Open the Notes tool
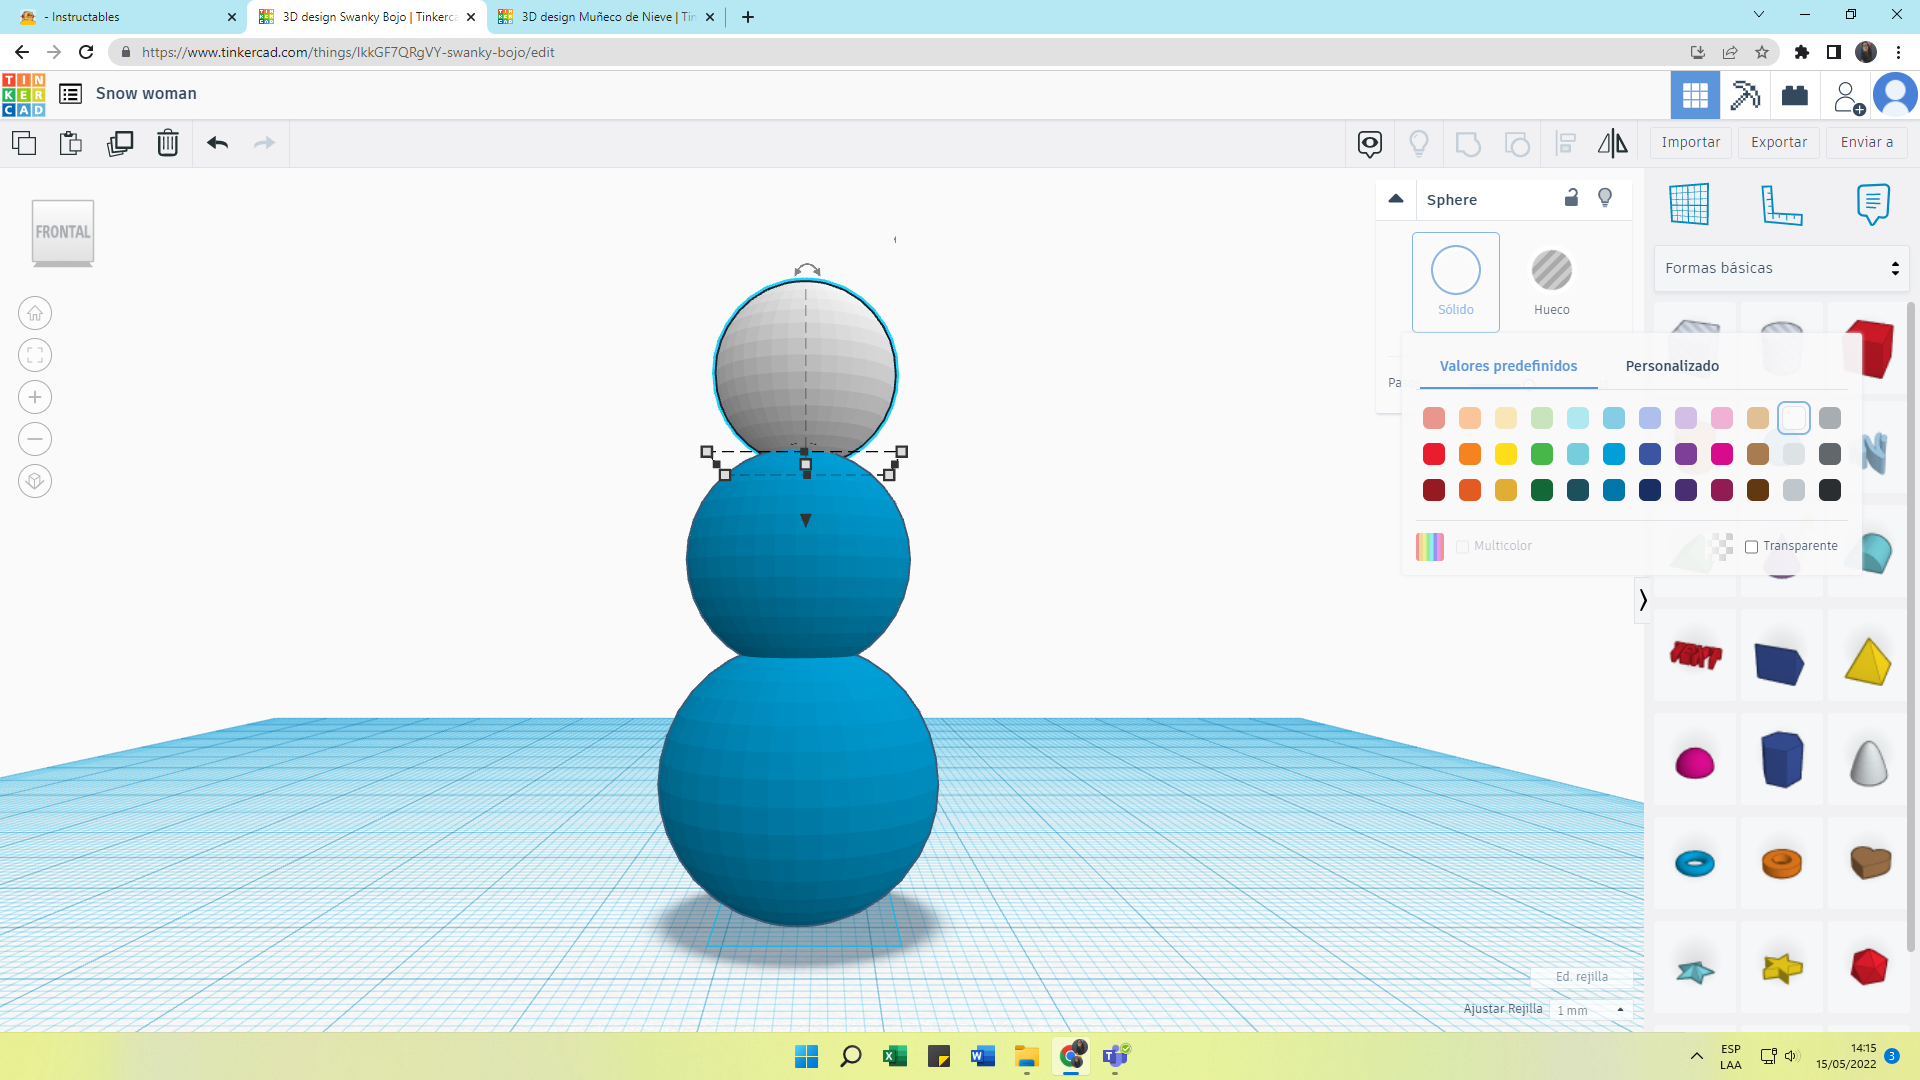1920x1080 pixels. coord(1873,204)
